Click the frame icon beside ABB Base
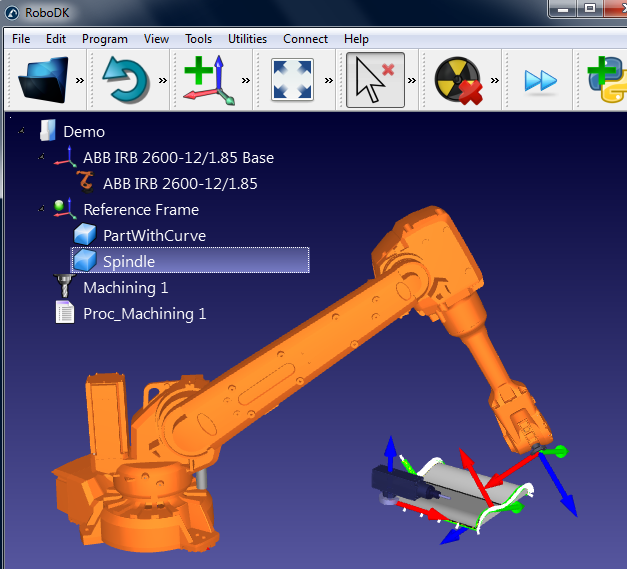 (x=65, y=156)
